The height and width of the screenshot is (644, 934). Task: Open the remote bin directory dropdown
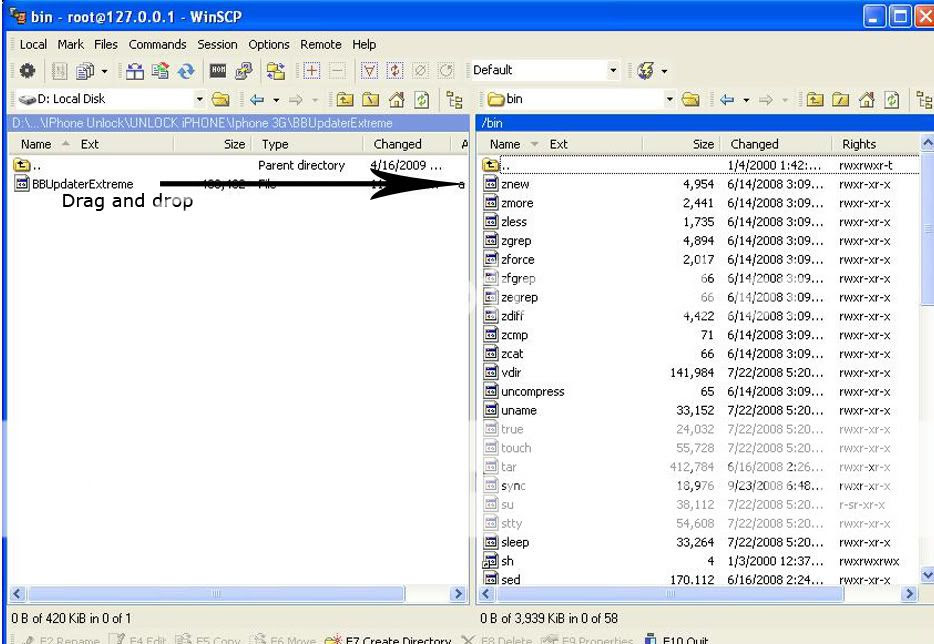pos(670,99)
